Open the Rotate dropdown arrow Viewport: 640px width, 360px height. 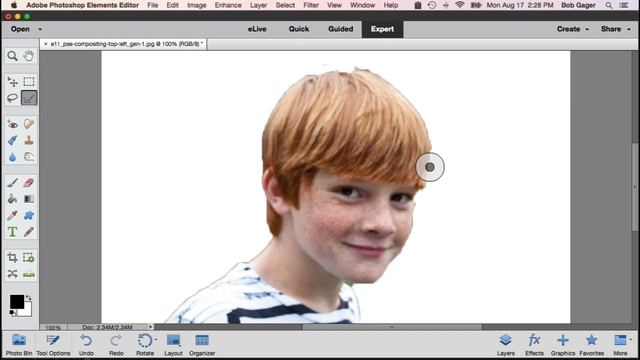point(156,340)
